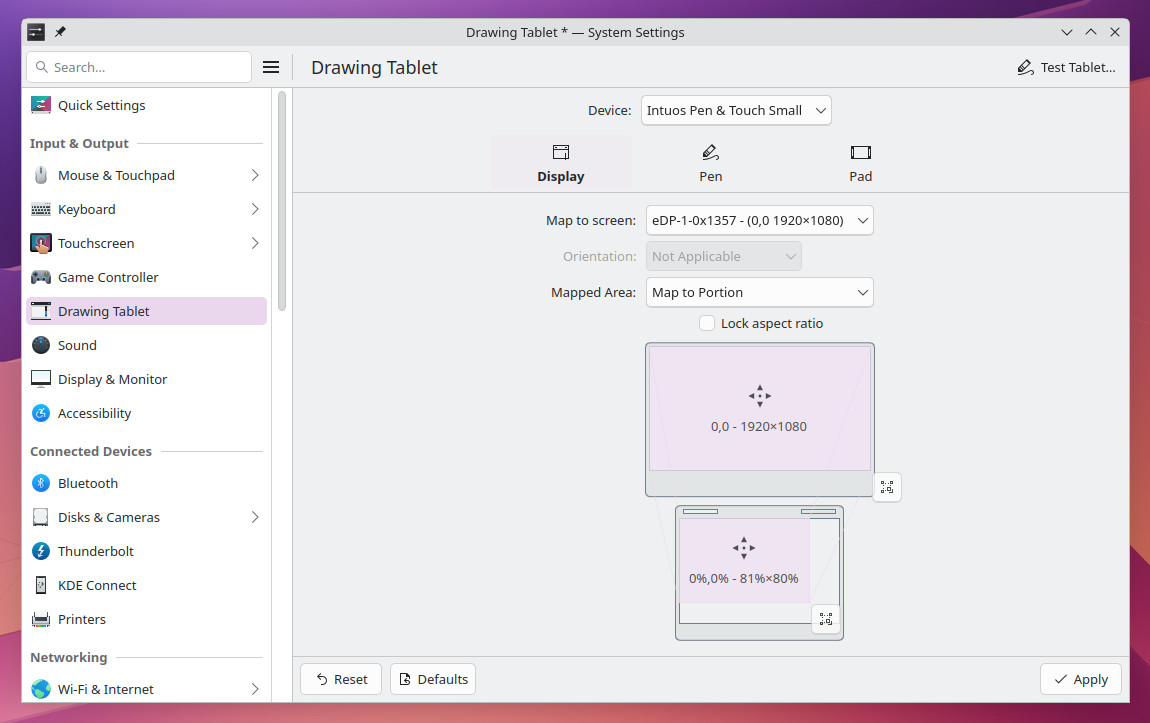The height and width of the screenshot is (723, 1150).
Task: Open Accessibility settings page
Action: [x=146, y=414]
